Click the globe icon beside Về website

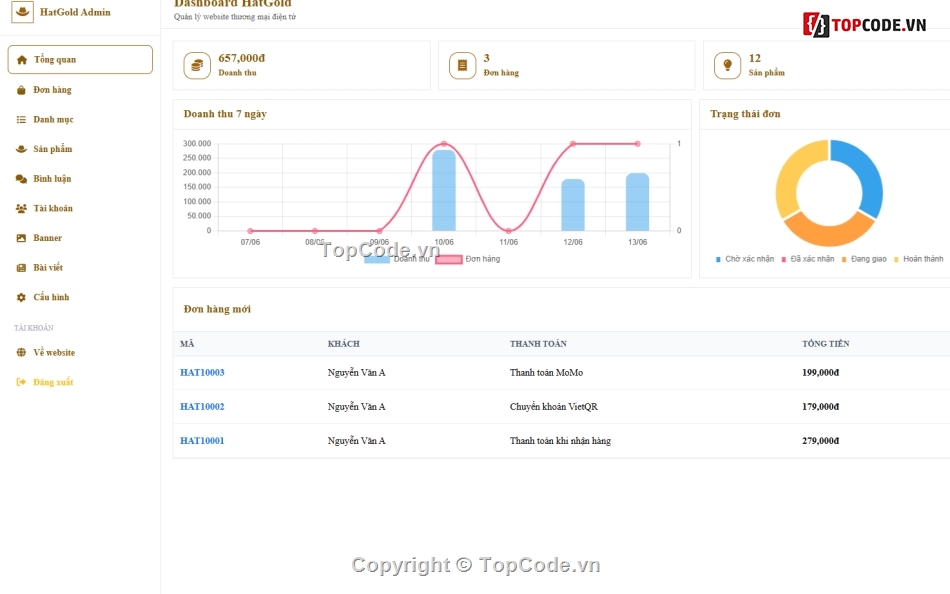click(21, 352)
